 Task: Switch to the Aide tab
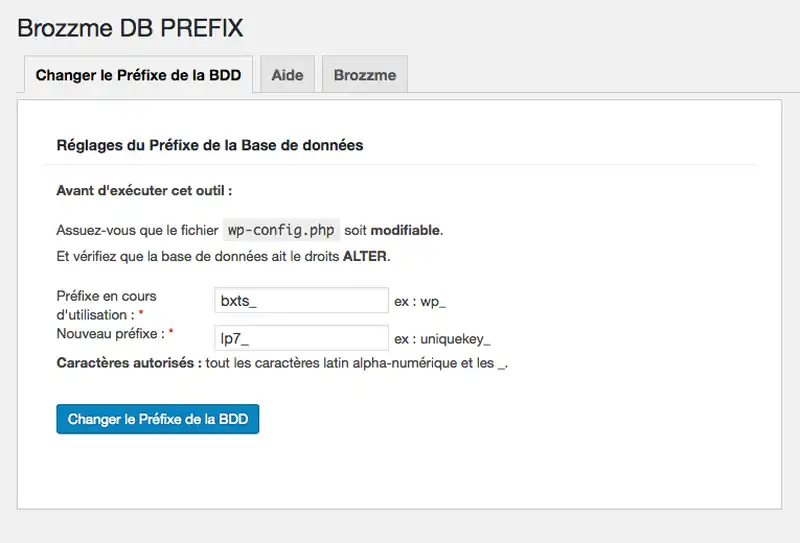pos(287,75)
